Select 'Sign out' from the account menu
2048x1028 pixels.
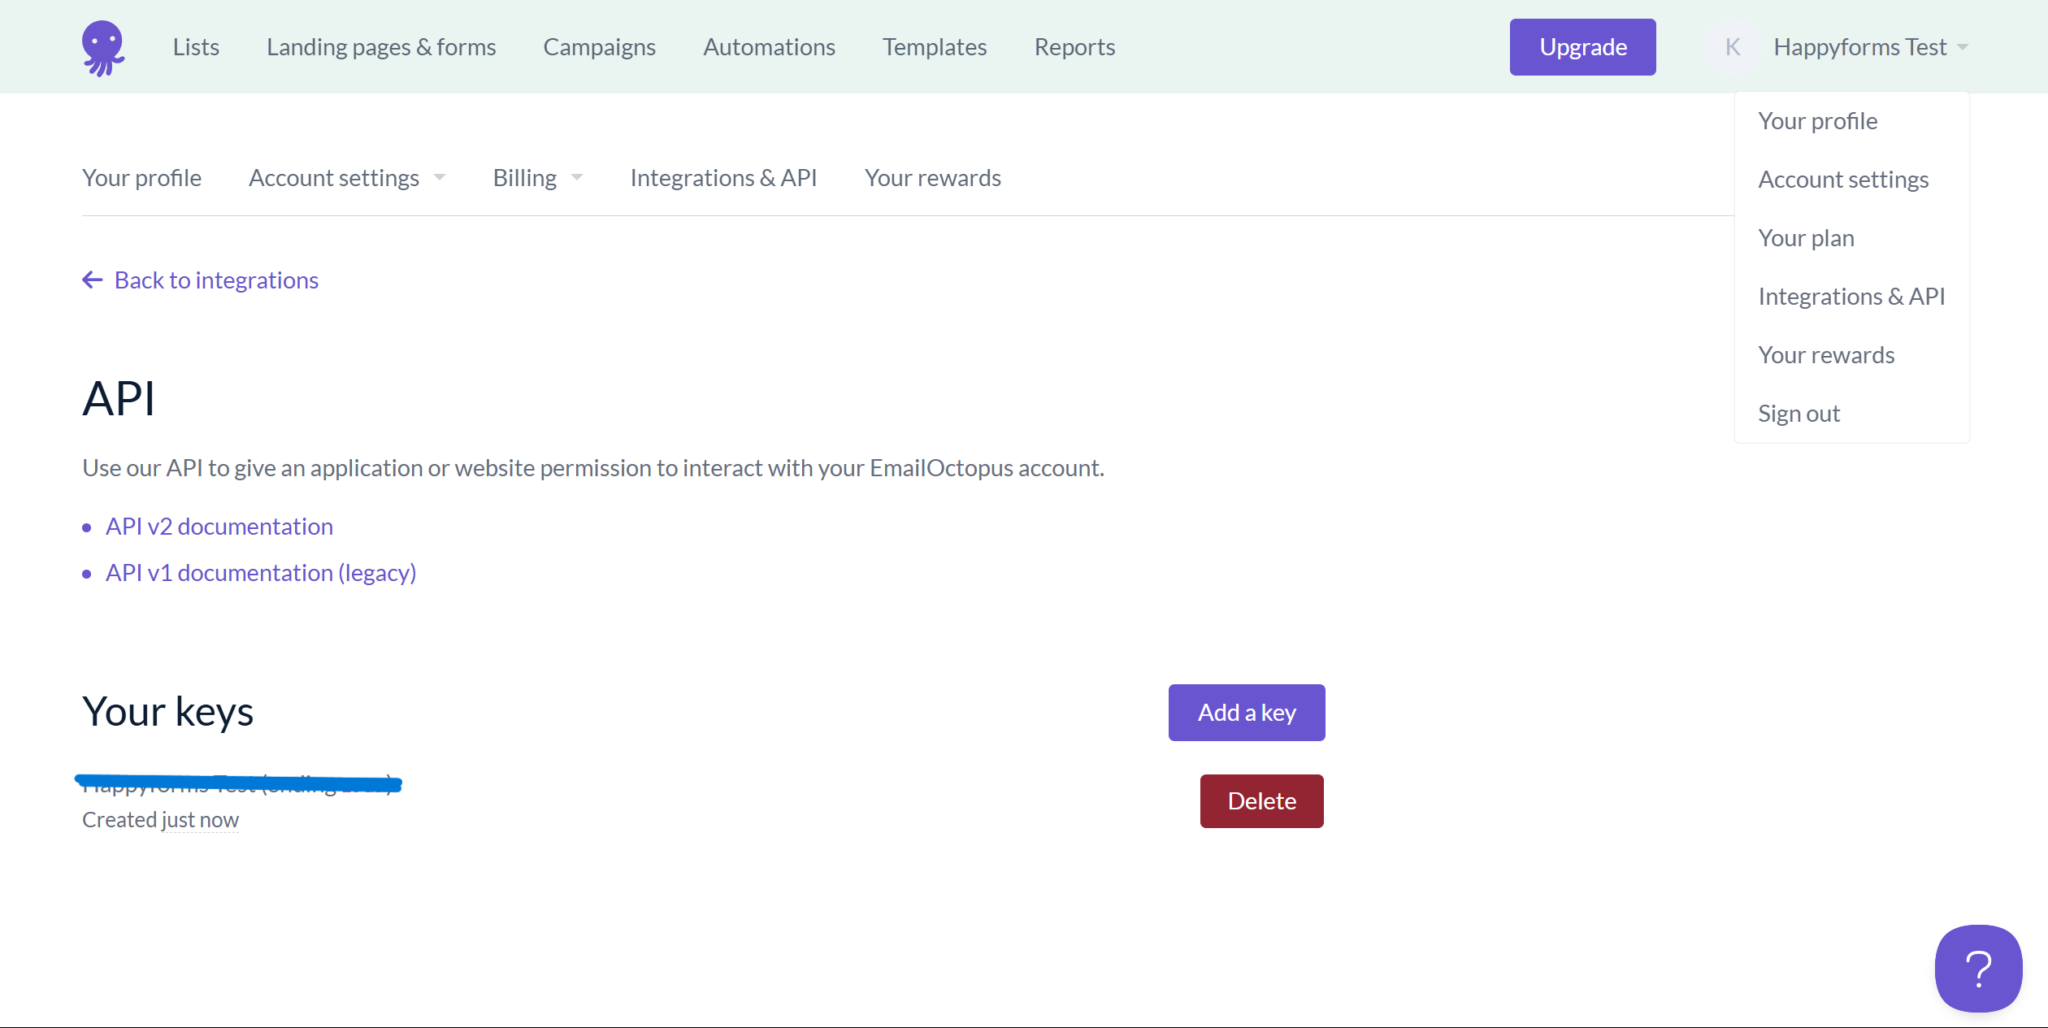1798,412
